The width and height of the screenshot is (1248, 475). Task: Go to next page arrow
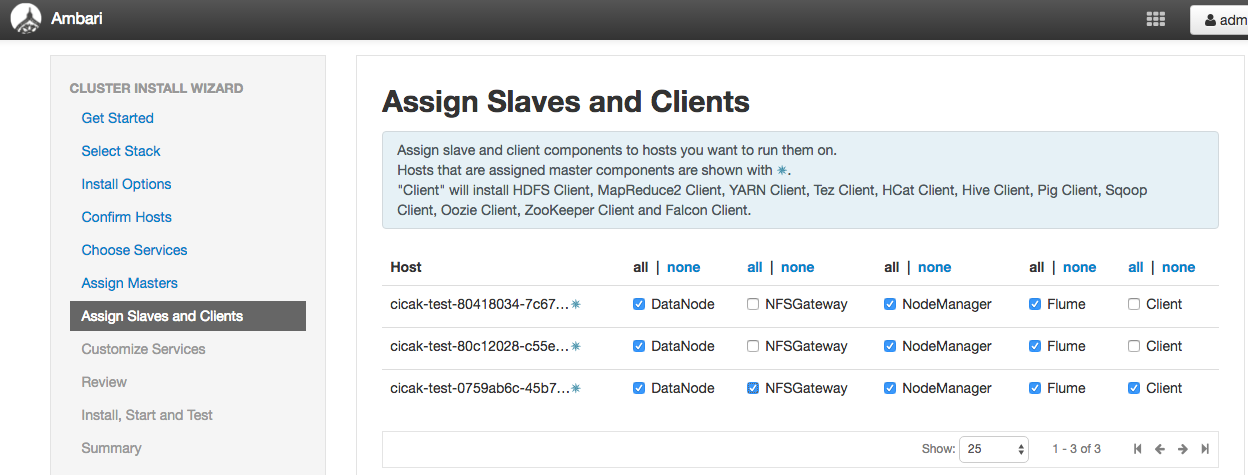tap(1183, 449)
